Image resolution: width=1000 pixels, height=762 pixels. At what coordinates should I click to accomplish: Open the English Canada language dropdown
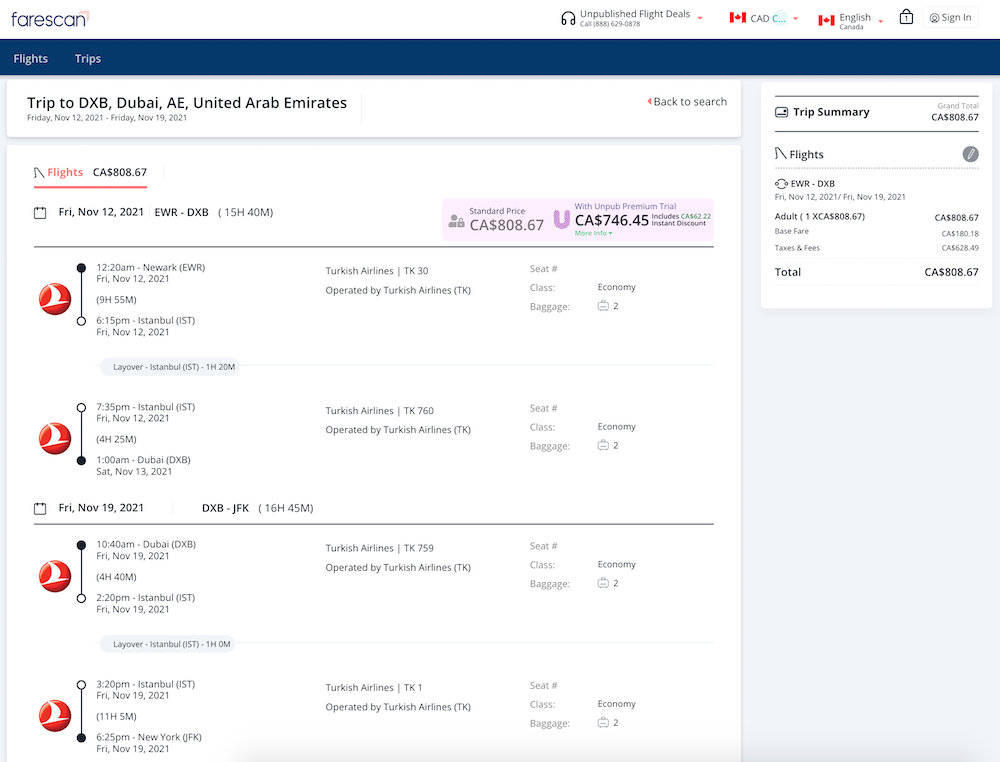tap(880, 21)
